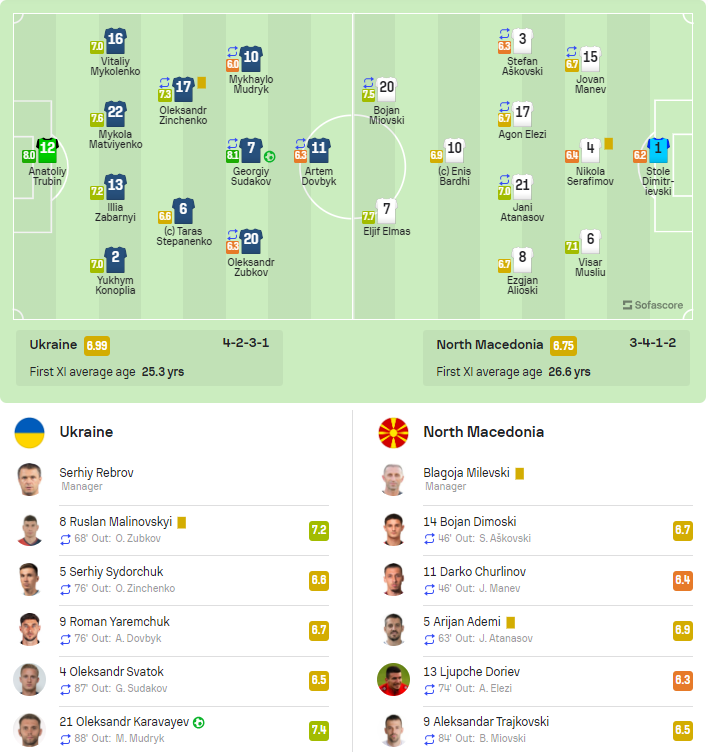Click Eljif Elmas number 7 jersey
Screen dimensions: 708x752
[x=387, y=211]
